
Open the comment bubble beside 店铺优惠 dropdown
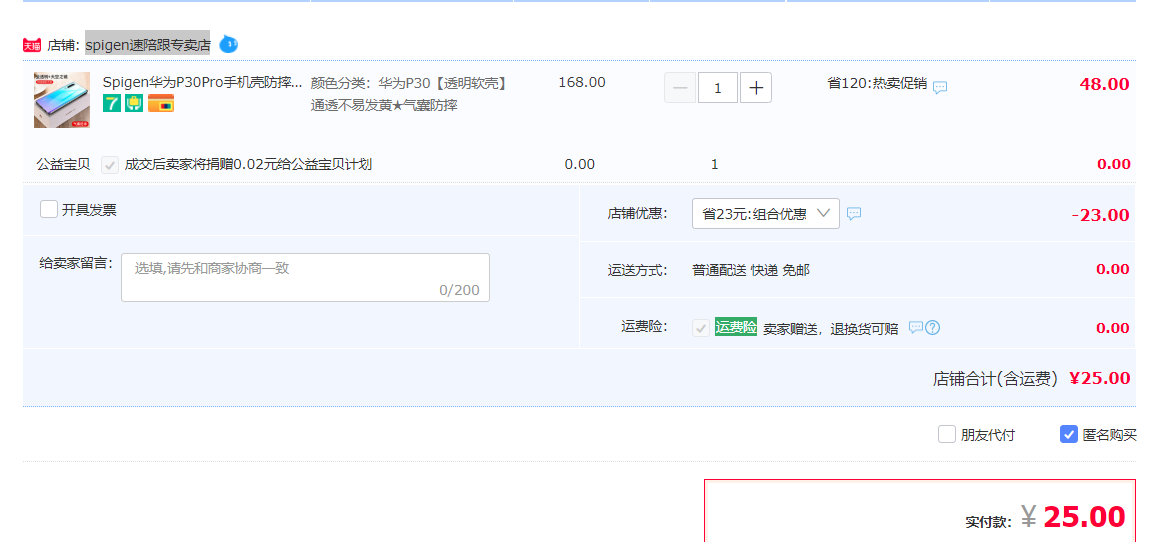click(854, 213)
